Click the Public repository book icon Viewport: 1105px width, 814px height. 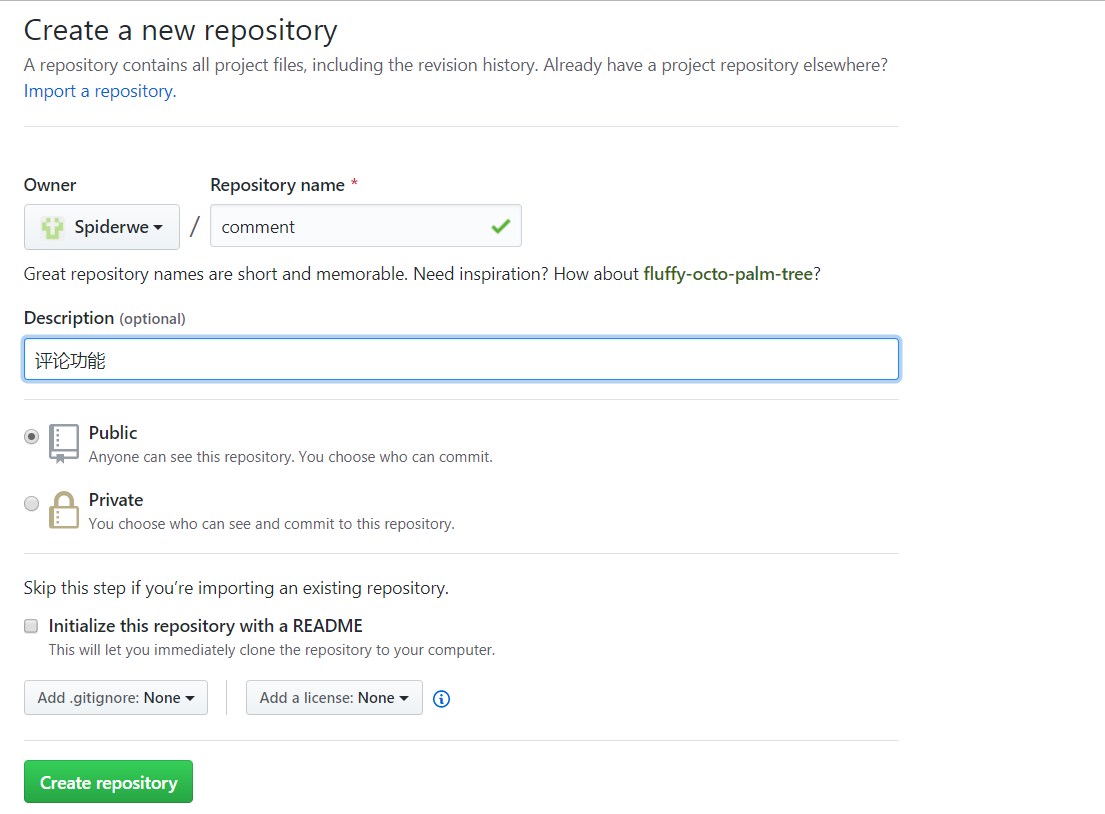(x=63, y=443)
